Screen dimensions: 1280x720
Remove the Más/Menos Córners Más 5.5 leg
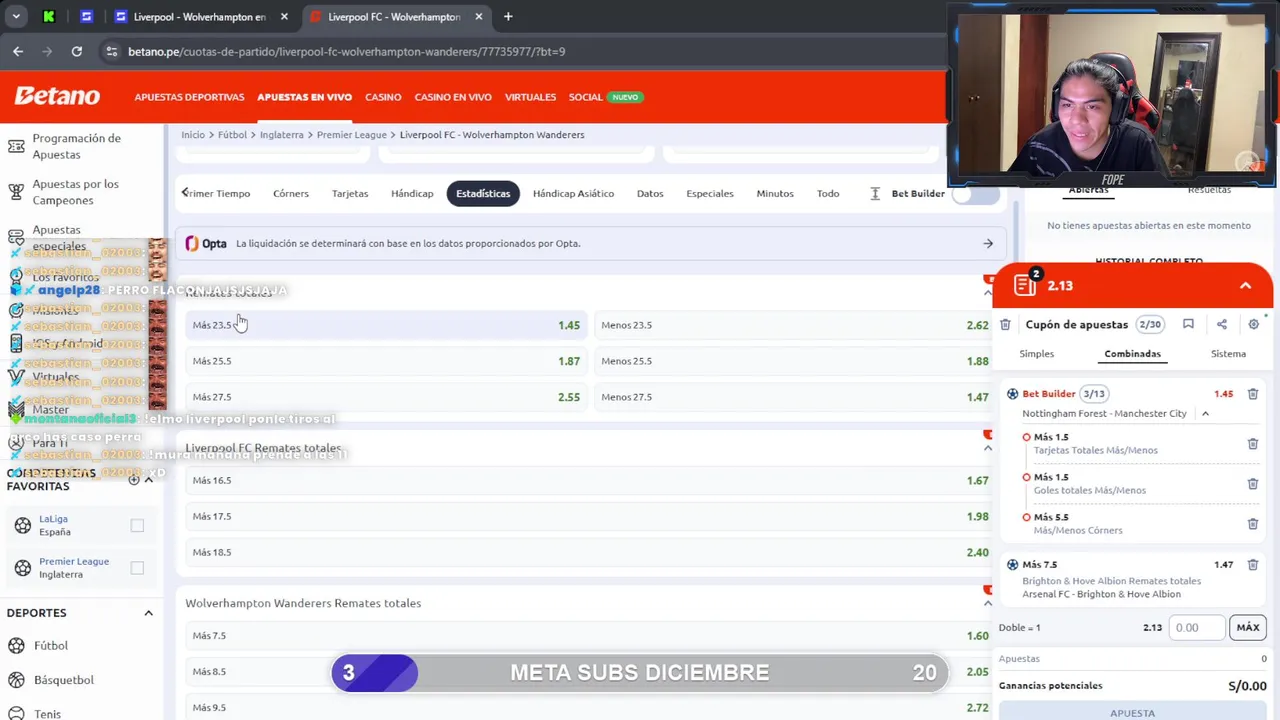pyautogui.click(x=1252, y=524)
